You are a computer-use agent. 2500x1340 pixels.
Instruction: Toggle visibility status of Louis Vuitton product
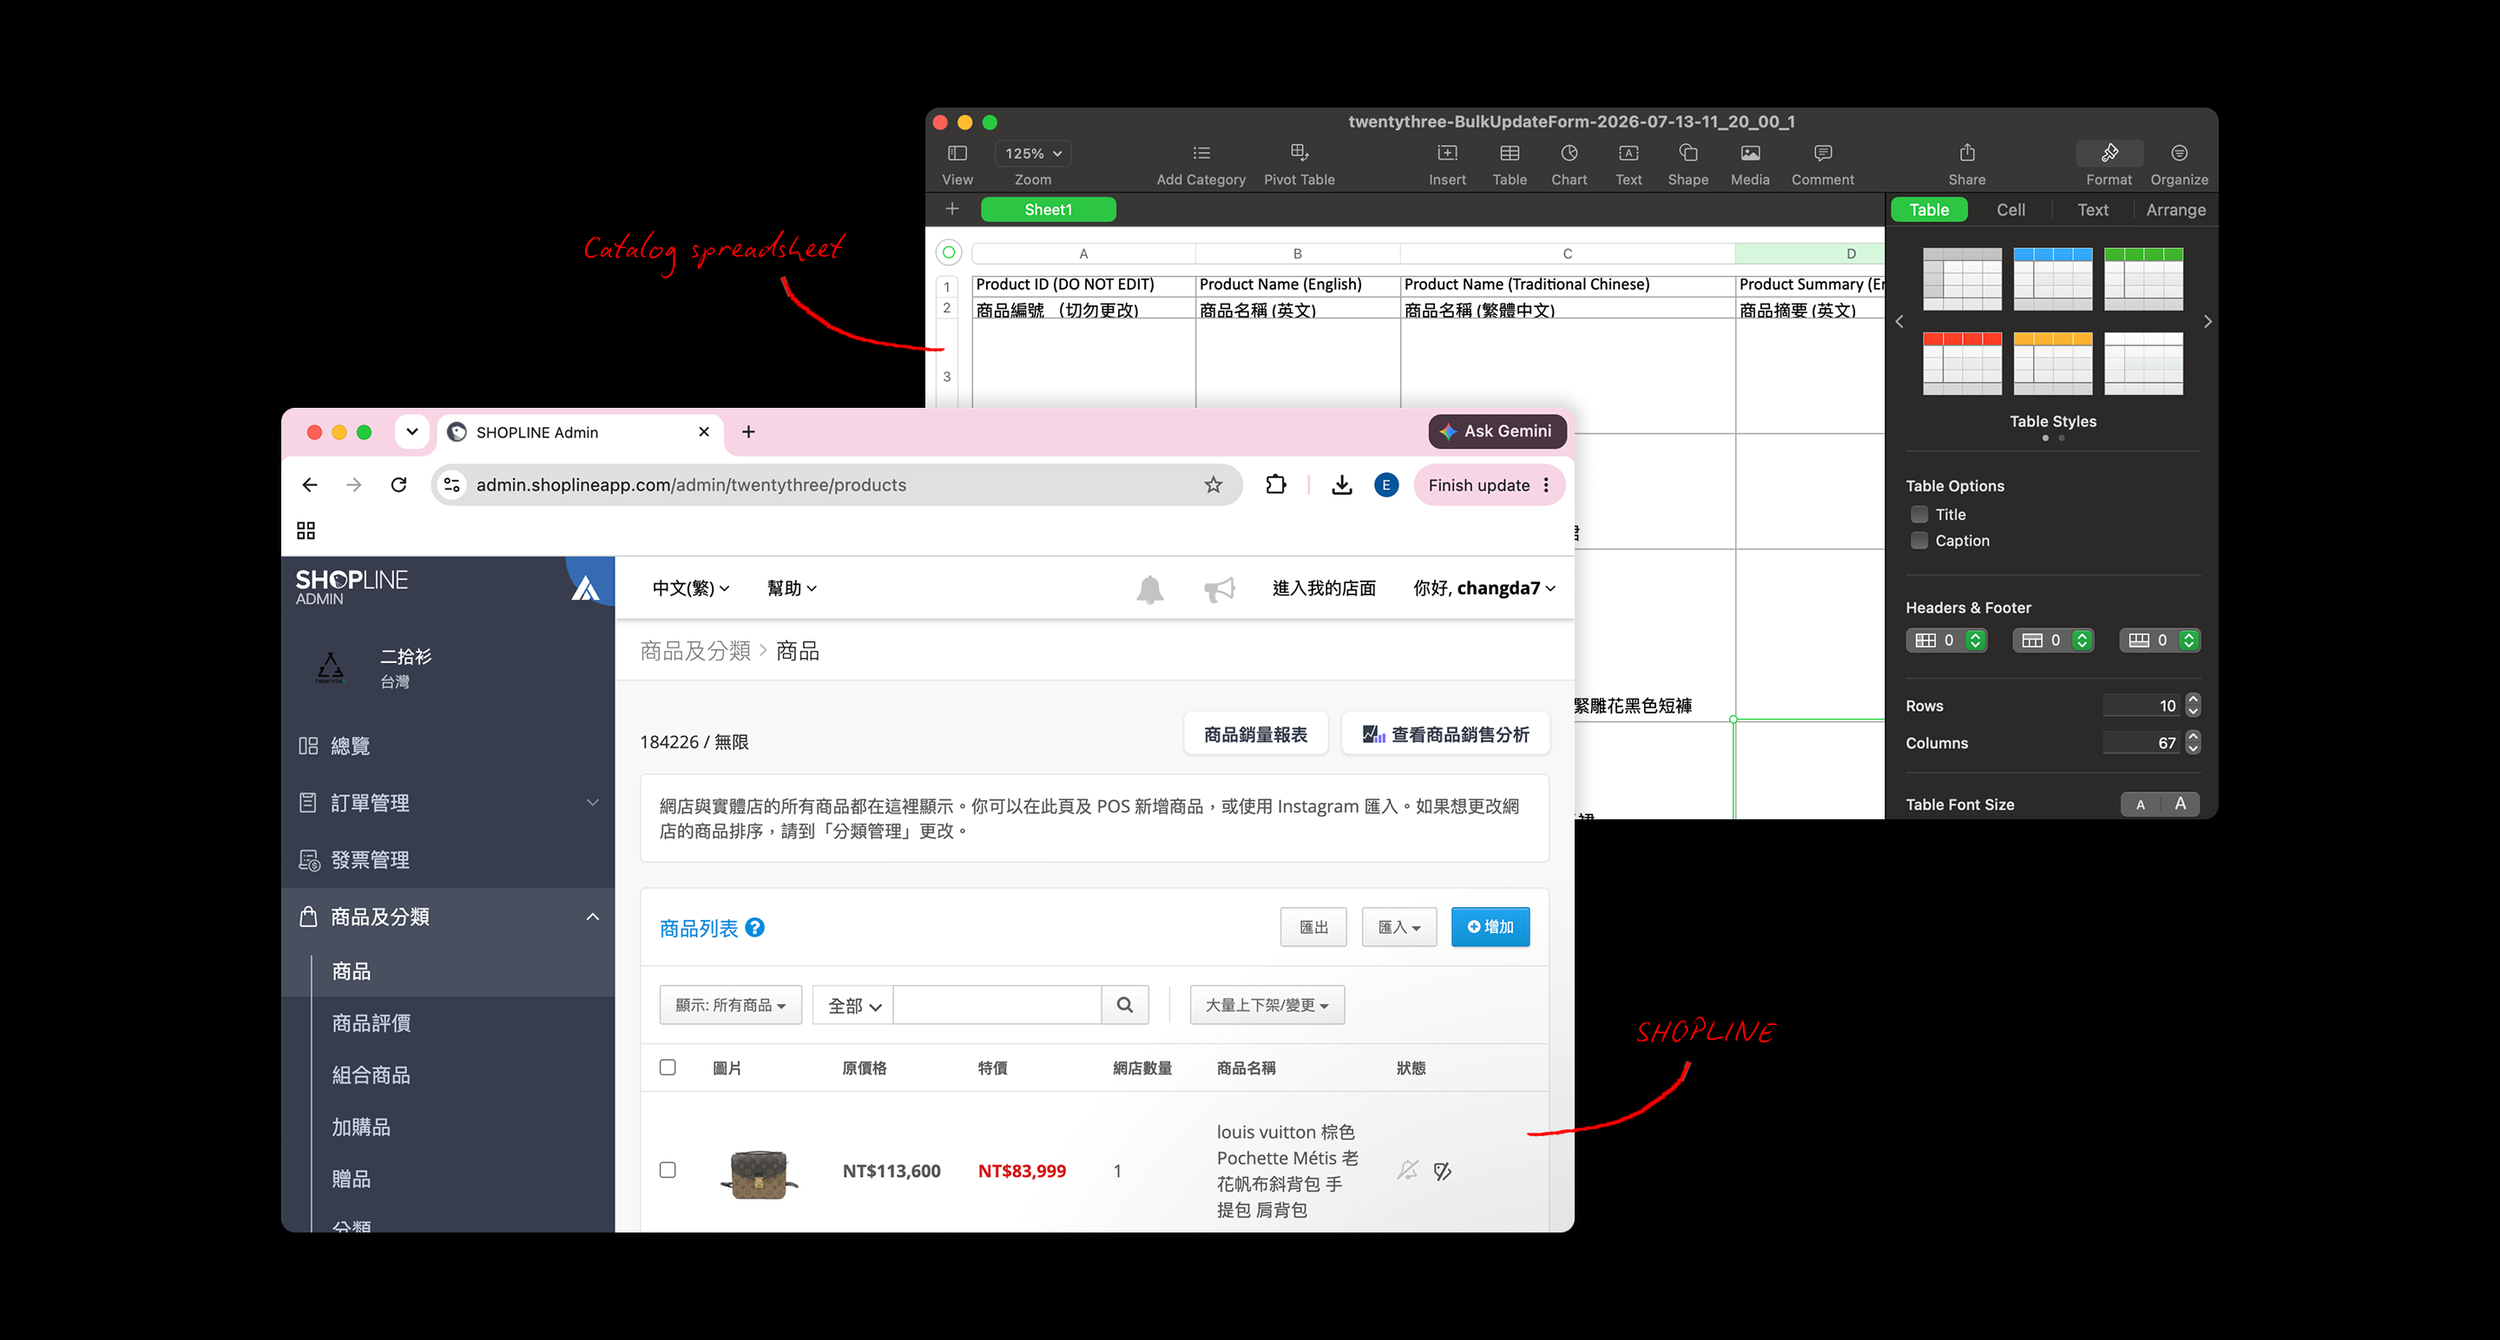[x=1408, y=1170]
